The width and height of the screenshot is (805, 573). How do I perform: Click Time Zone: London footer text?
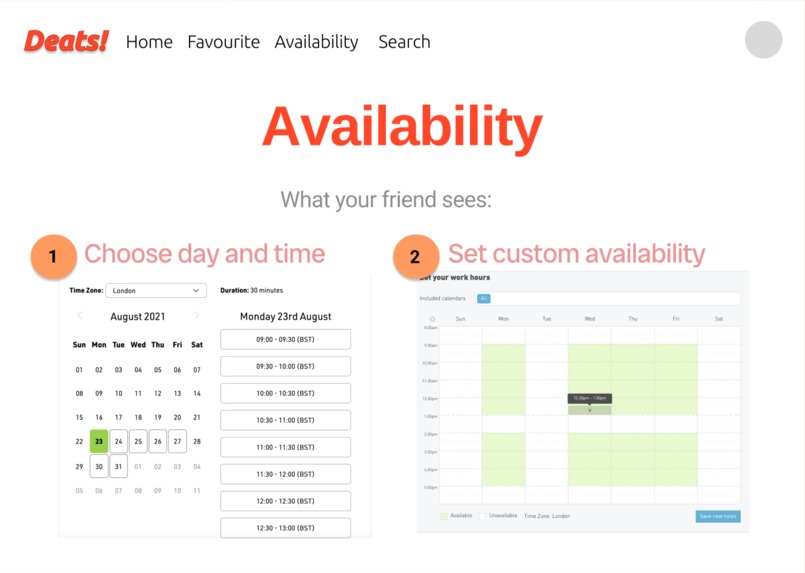tap(547, 516)
